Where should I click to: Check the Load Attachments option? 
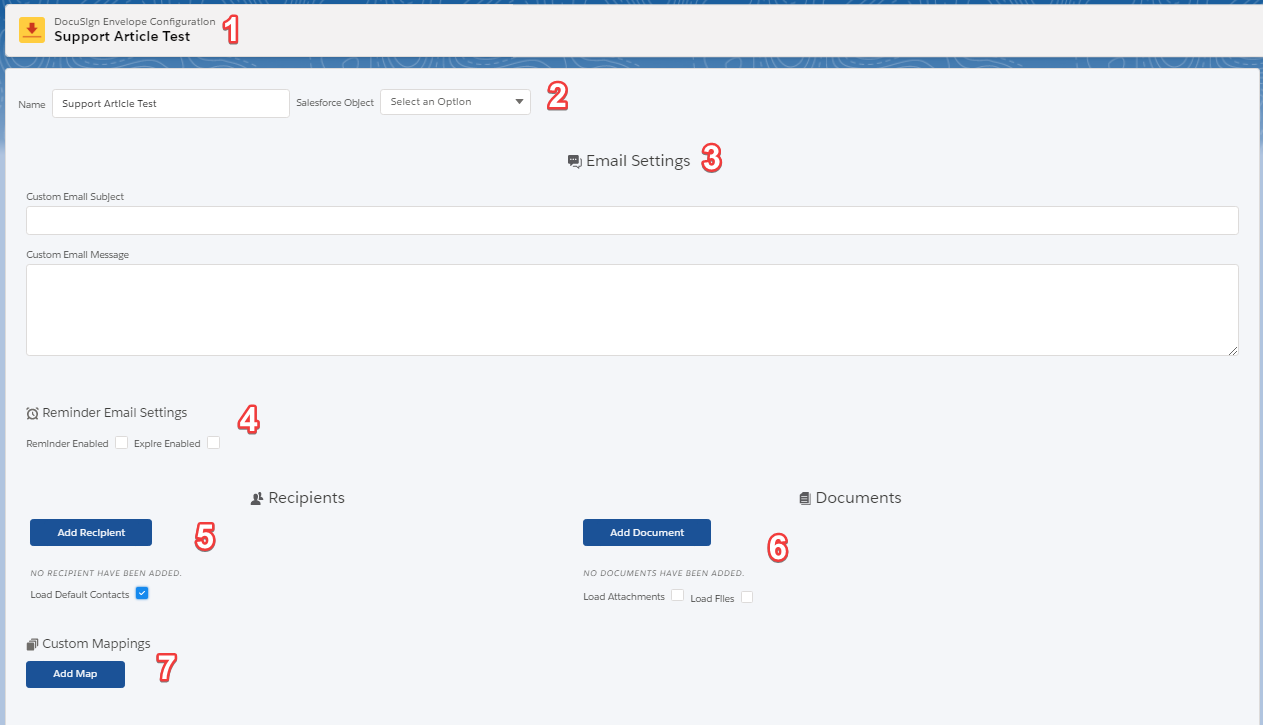pos(677,595)
